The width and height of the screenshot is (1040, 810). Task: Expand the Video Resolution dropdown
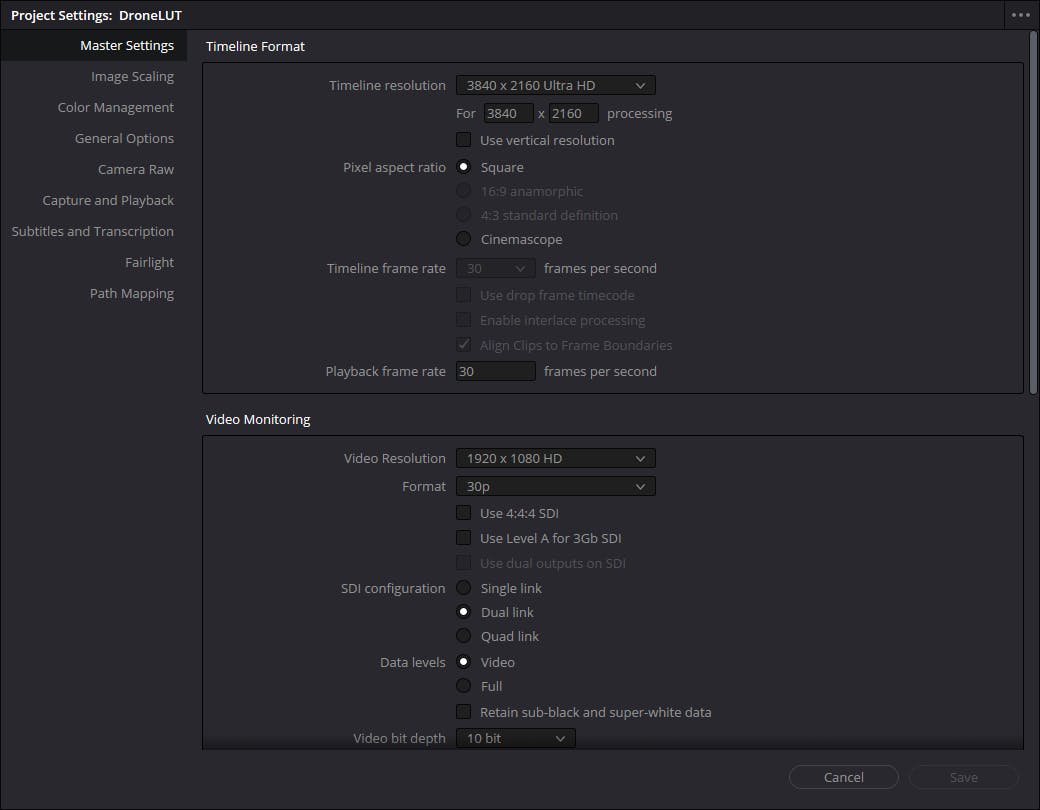[556, 458]
